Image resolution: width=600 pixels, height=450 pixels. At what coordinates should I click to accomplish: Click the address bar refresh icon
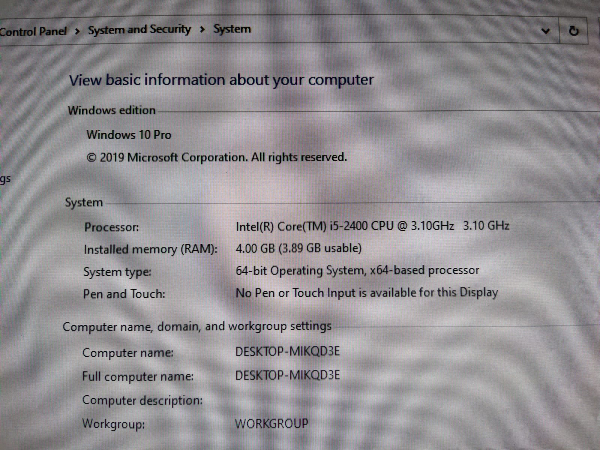pos(573,31)
